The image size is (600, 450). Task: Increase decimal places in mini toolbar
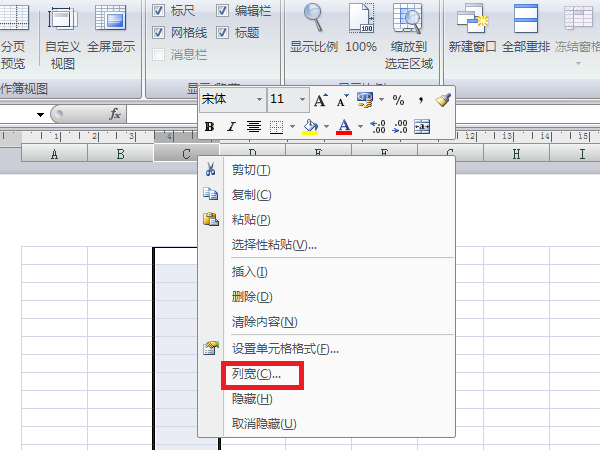coord(378,127)
